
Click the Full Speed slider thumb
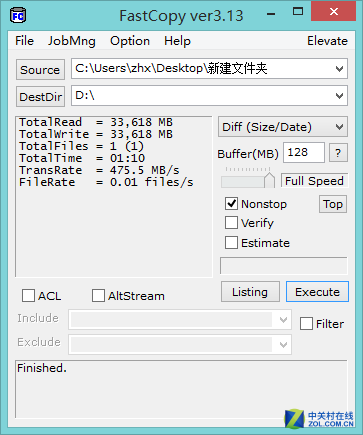tap(269, 180)
